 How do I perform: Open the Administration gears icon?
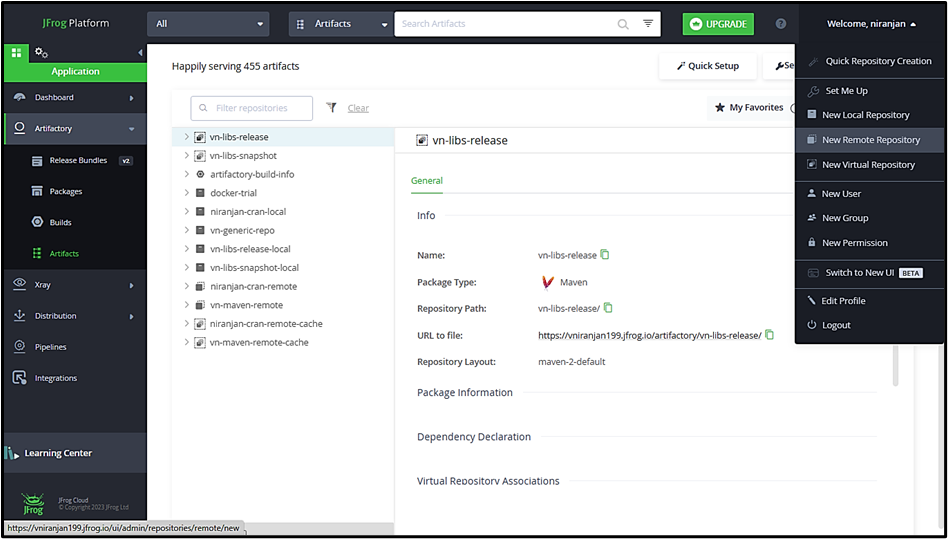coord(41,53)
